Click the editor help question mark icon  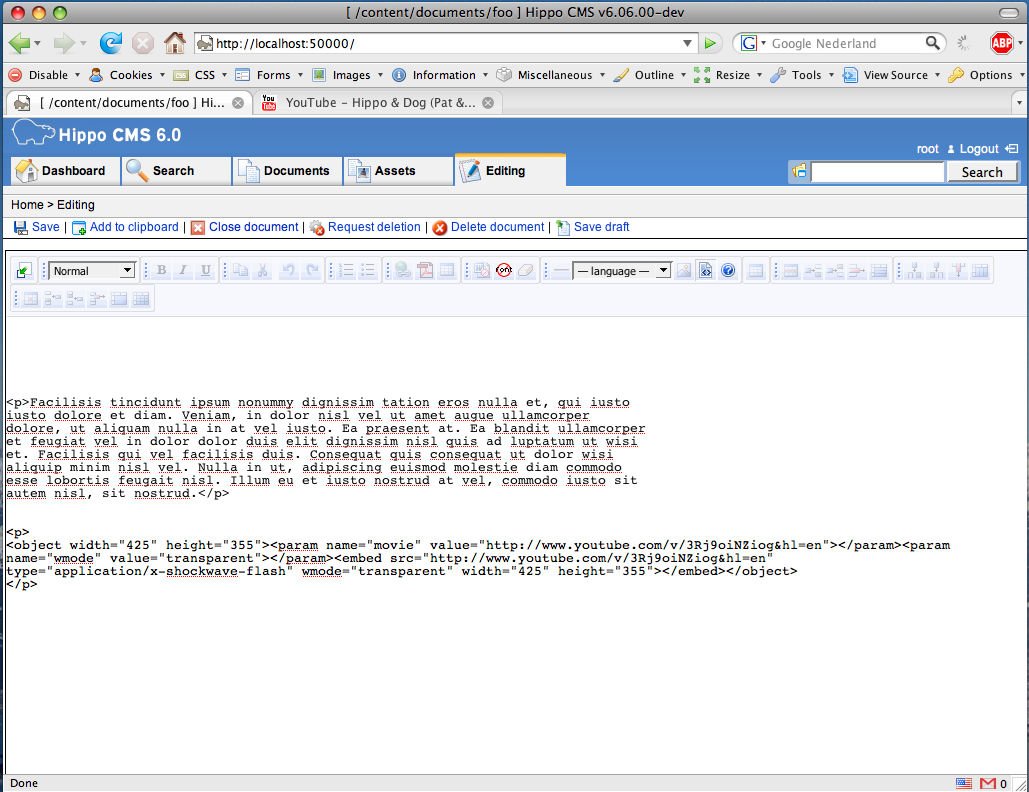click(x=728, y=271)
